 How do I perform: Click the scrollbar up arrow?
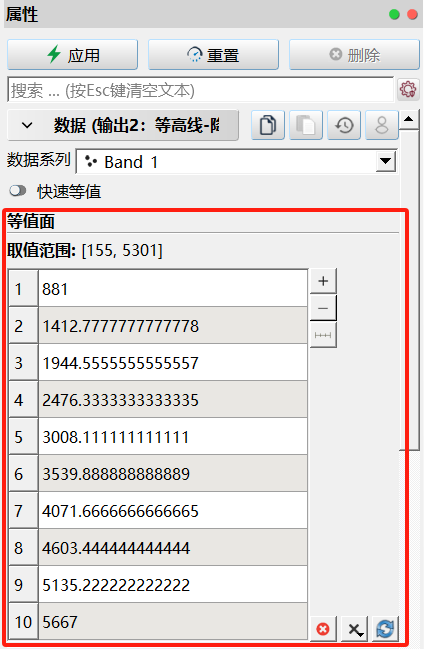click(409, 120)
